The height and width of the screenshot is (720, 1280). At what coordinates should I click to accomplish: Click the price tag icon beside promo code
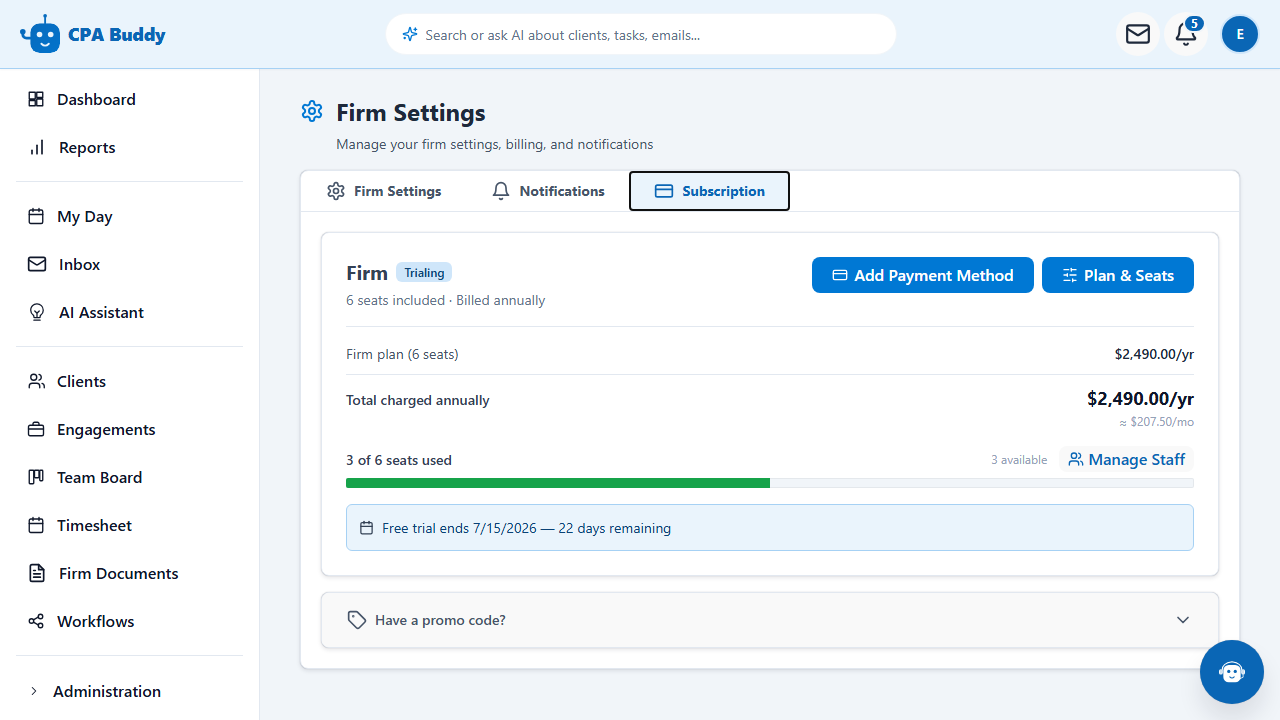357,620
